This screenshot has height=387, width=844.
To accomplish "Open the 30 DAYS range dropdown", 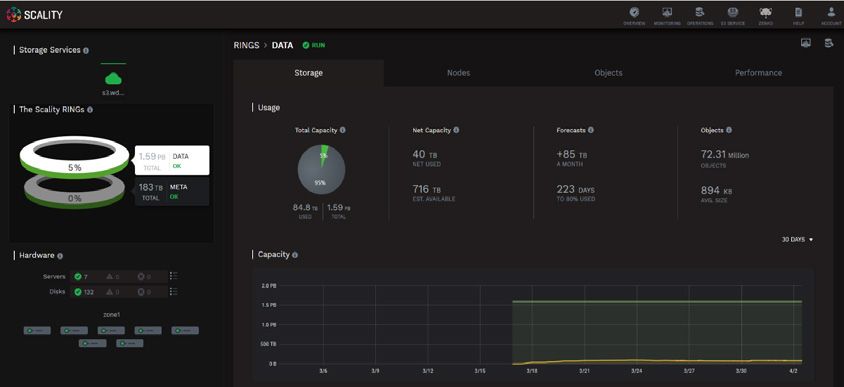I will click(x=797, y=240).
